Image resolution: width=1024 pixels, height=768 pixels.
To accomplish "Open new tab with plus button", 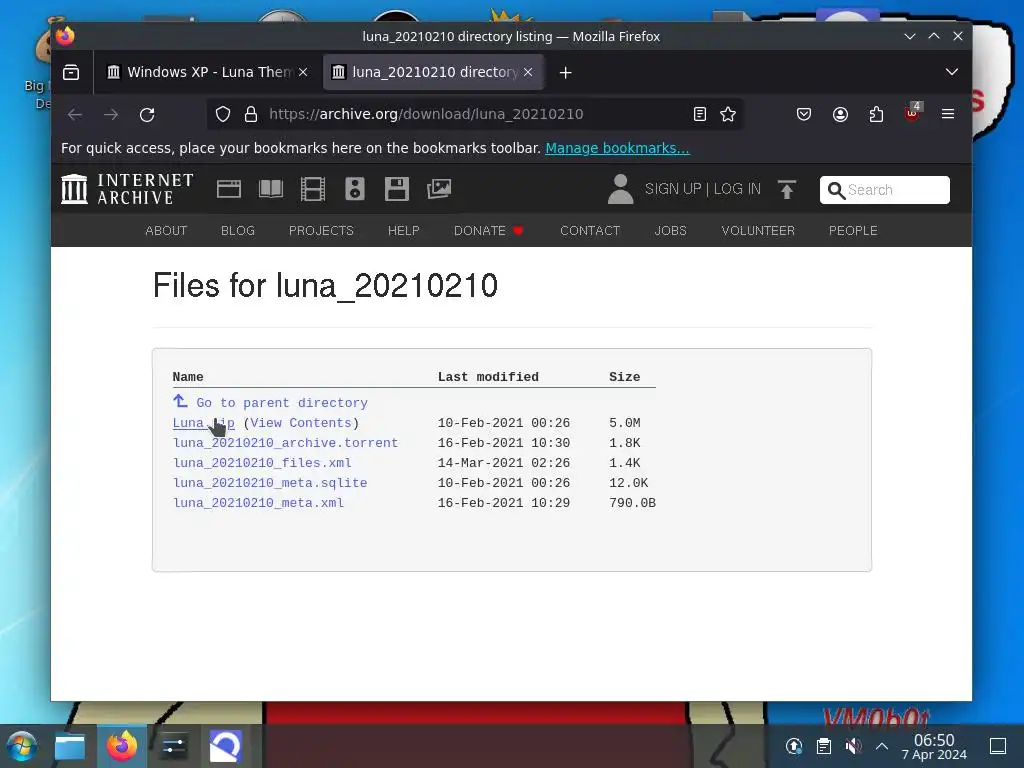I will tap(566, 72).
